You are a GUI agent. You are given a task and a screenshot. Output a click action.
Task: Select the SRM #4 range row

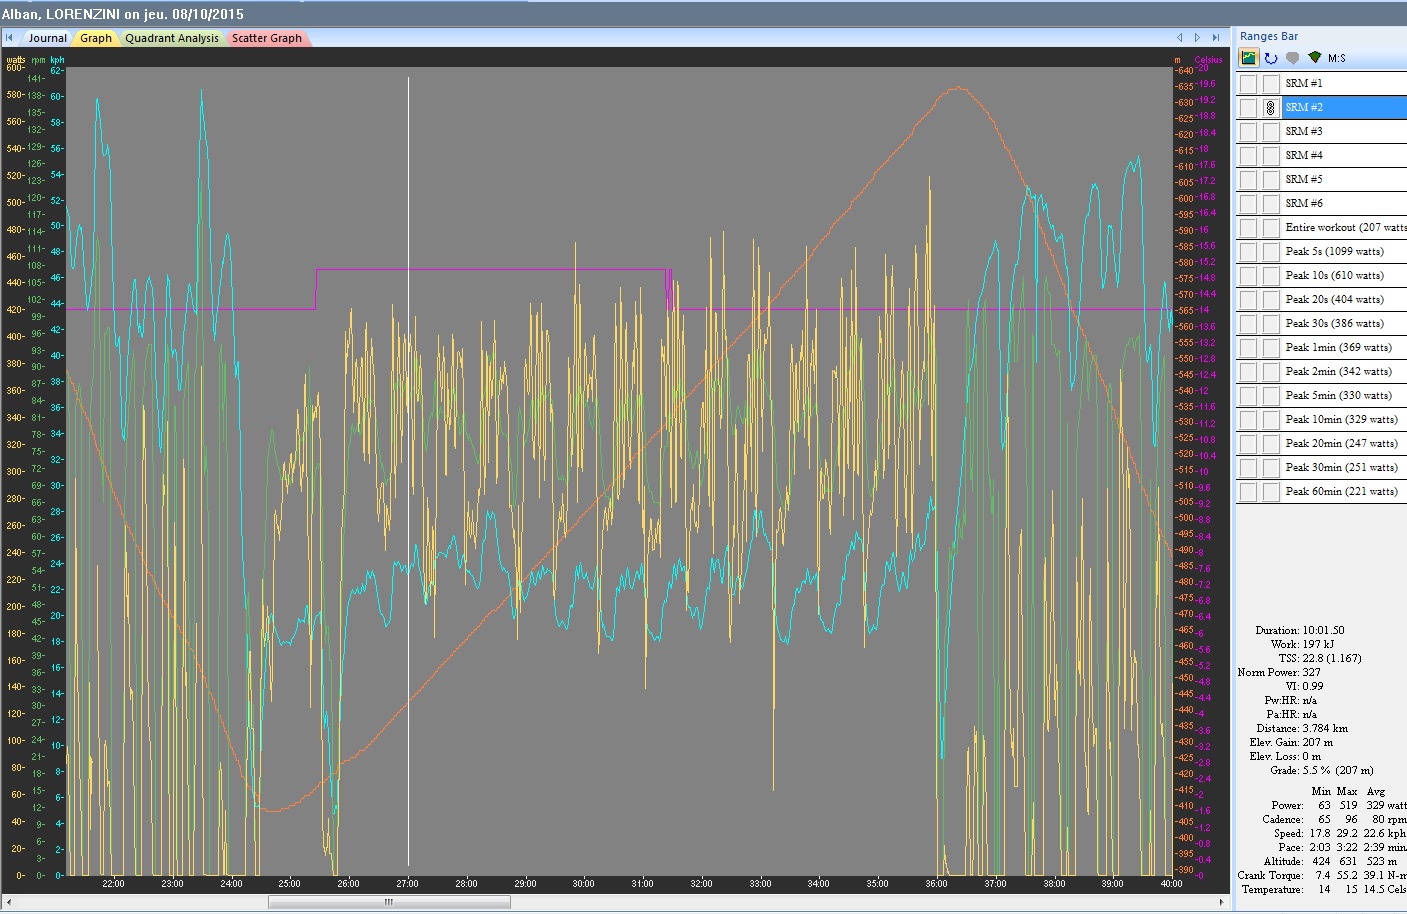coord(1344,156)
